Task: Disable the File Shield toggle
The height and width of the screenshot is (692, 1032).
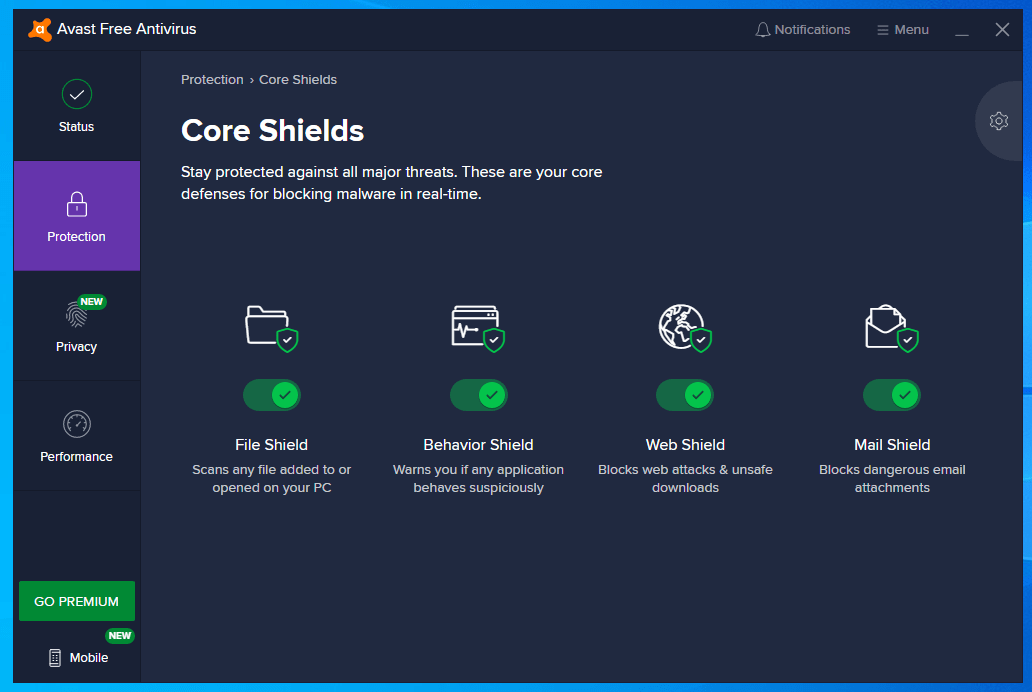Action: pyautogui.click(x=272, y=395)
